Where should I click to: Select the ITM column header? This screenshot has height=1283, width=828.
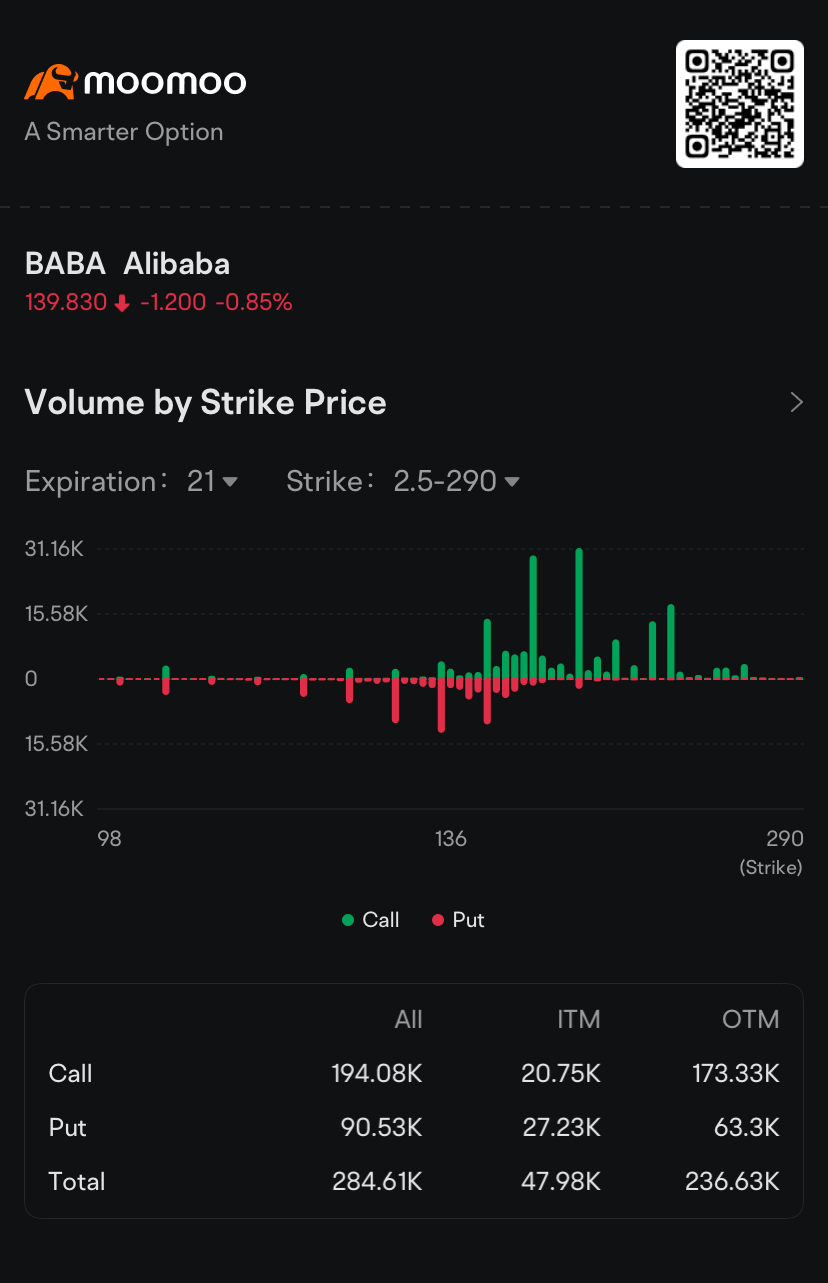[578, 1019]
